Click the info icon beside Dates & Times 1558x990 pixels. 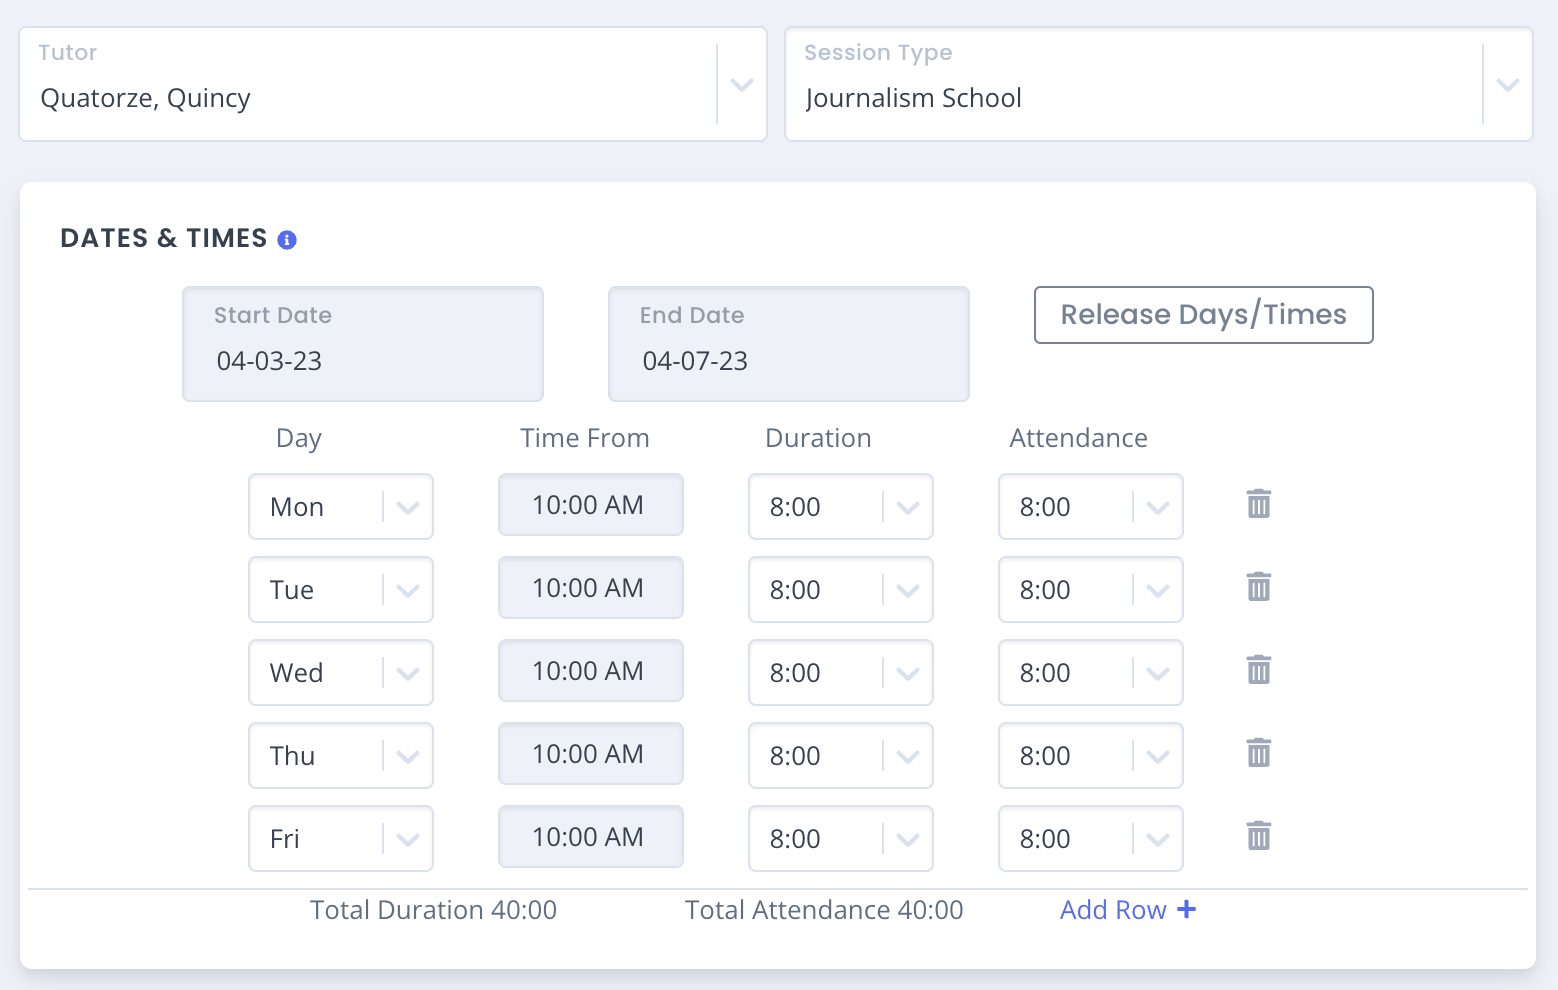287,240
